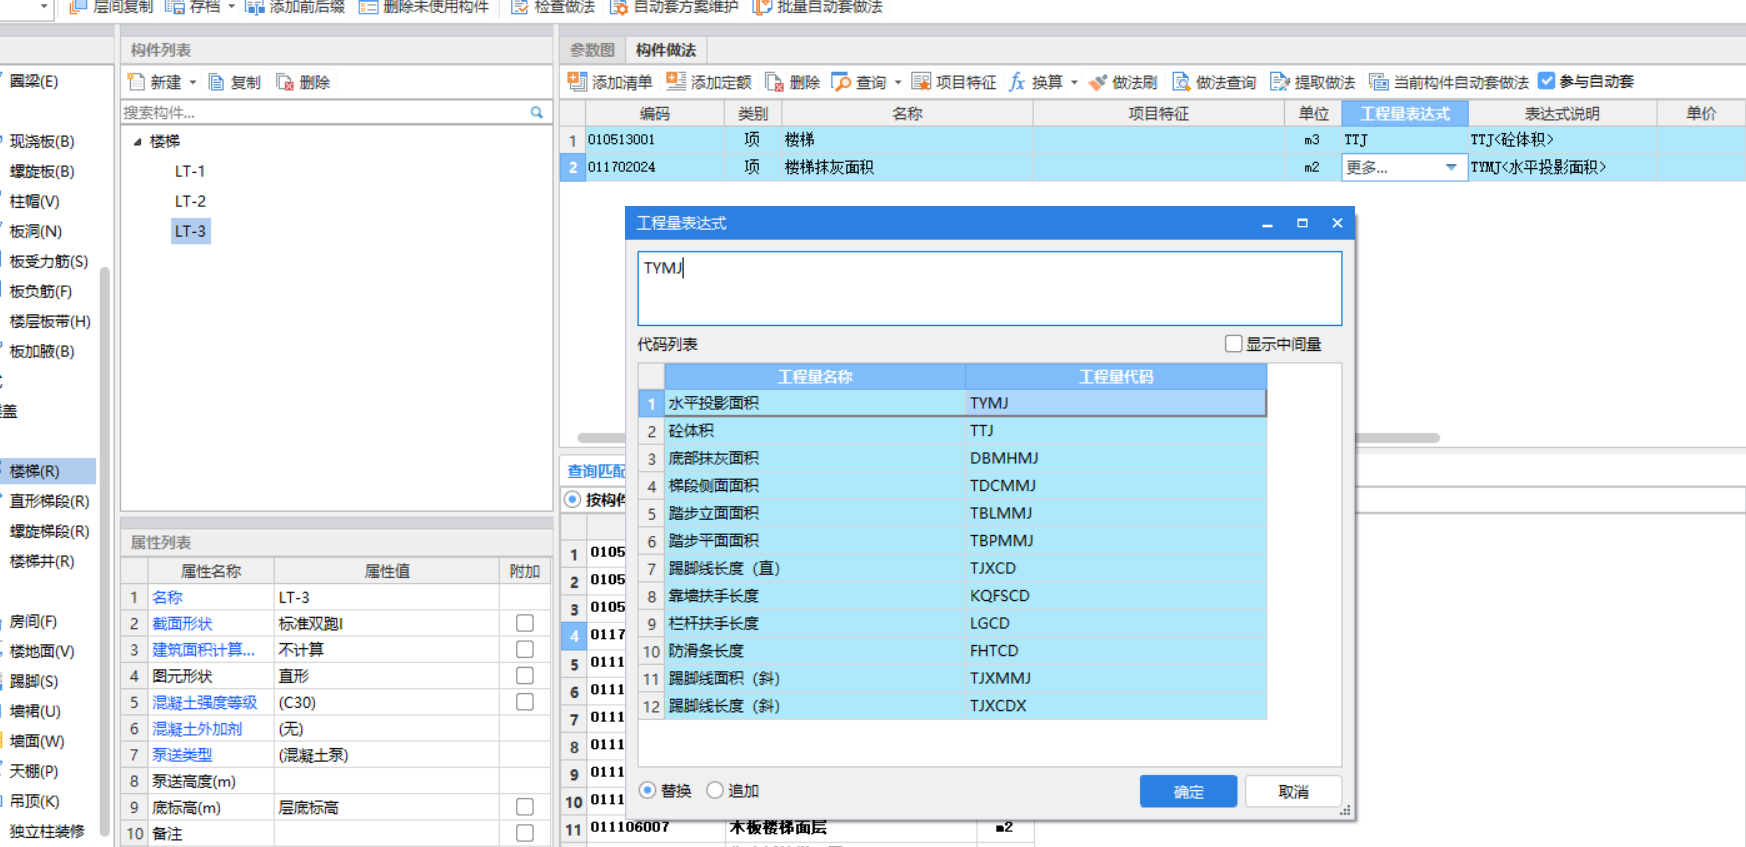
Task: Toggle 附加 checkbox for 混凝土强度等级 row
Action: 525,702
